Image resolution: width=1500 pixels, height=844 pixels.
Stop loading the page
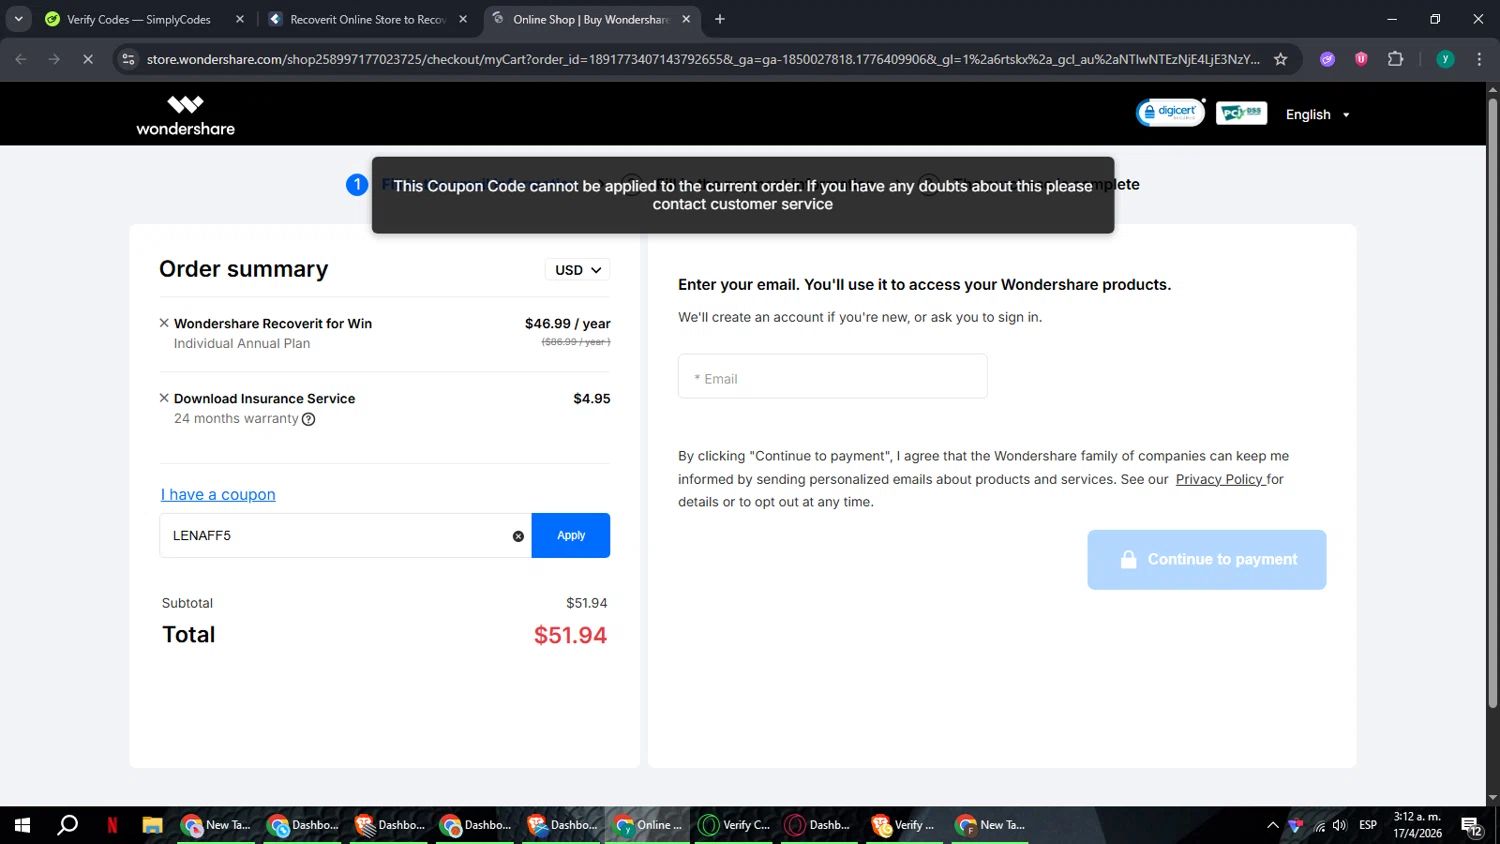point(88,60)
